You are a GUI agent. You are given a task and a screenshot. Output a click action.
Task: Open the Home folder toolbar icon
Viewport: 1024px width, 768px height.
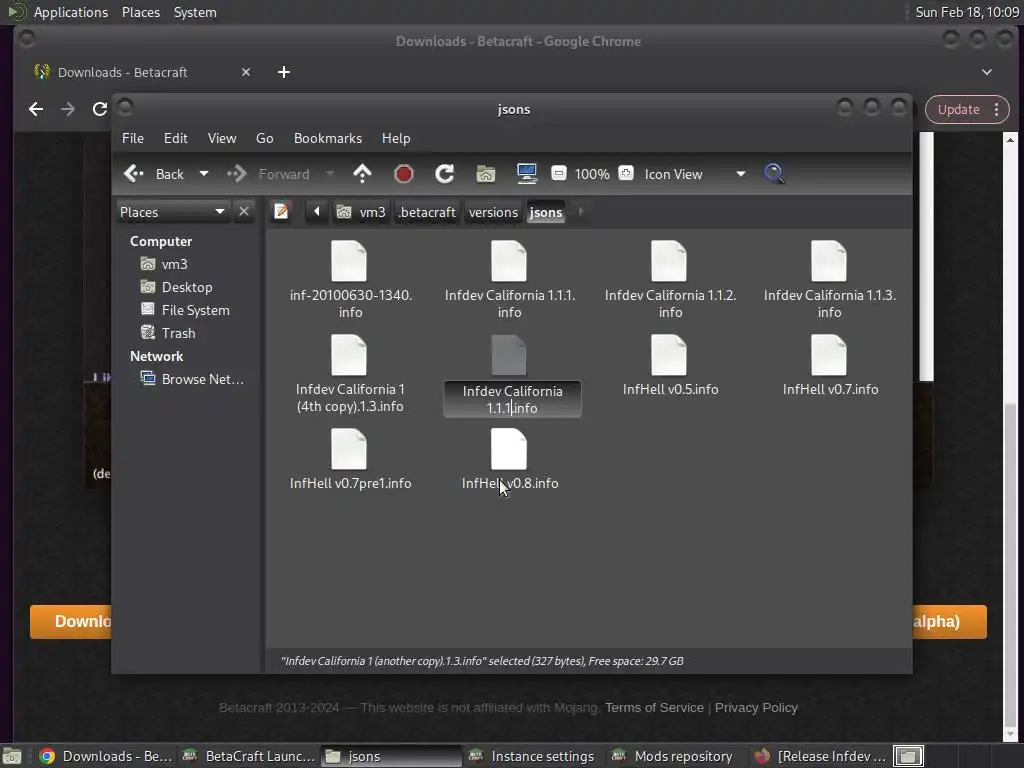point(485,174)
